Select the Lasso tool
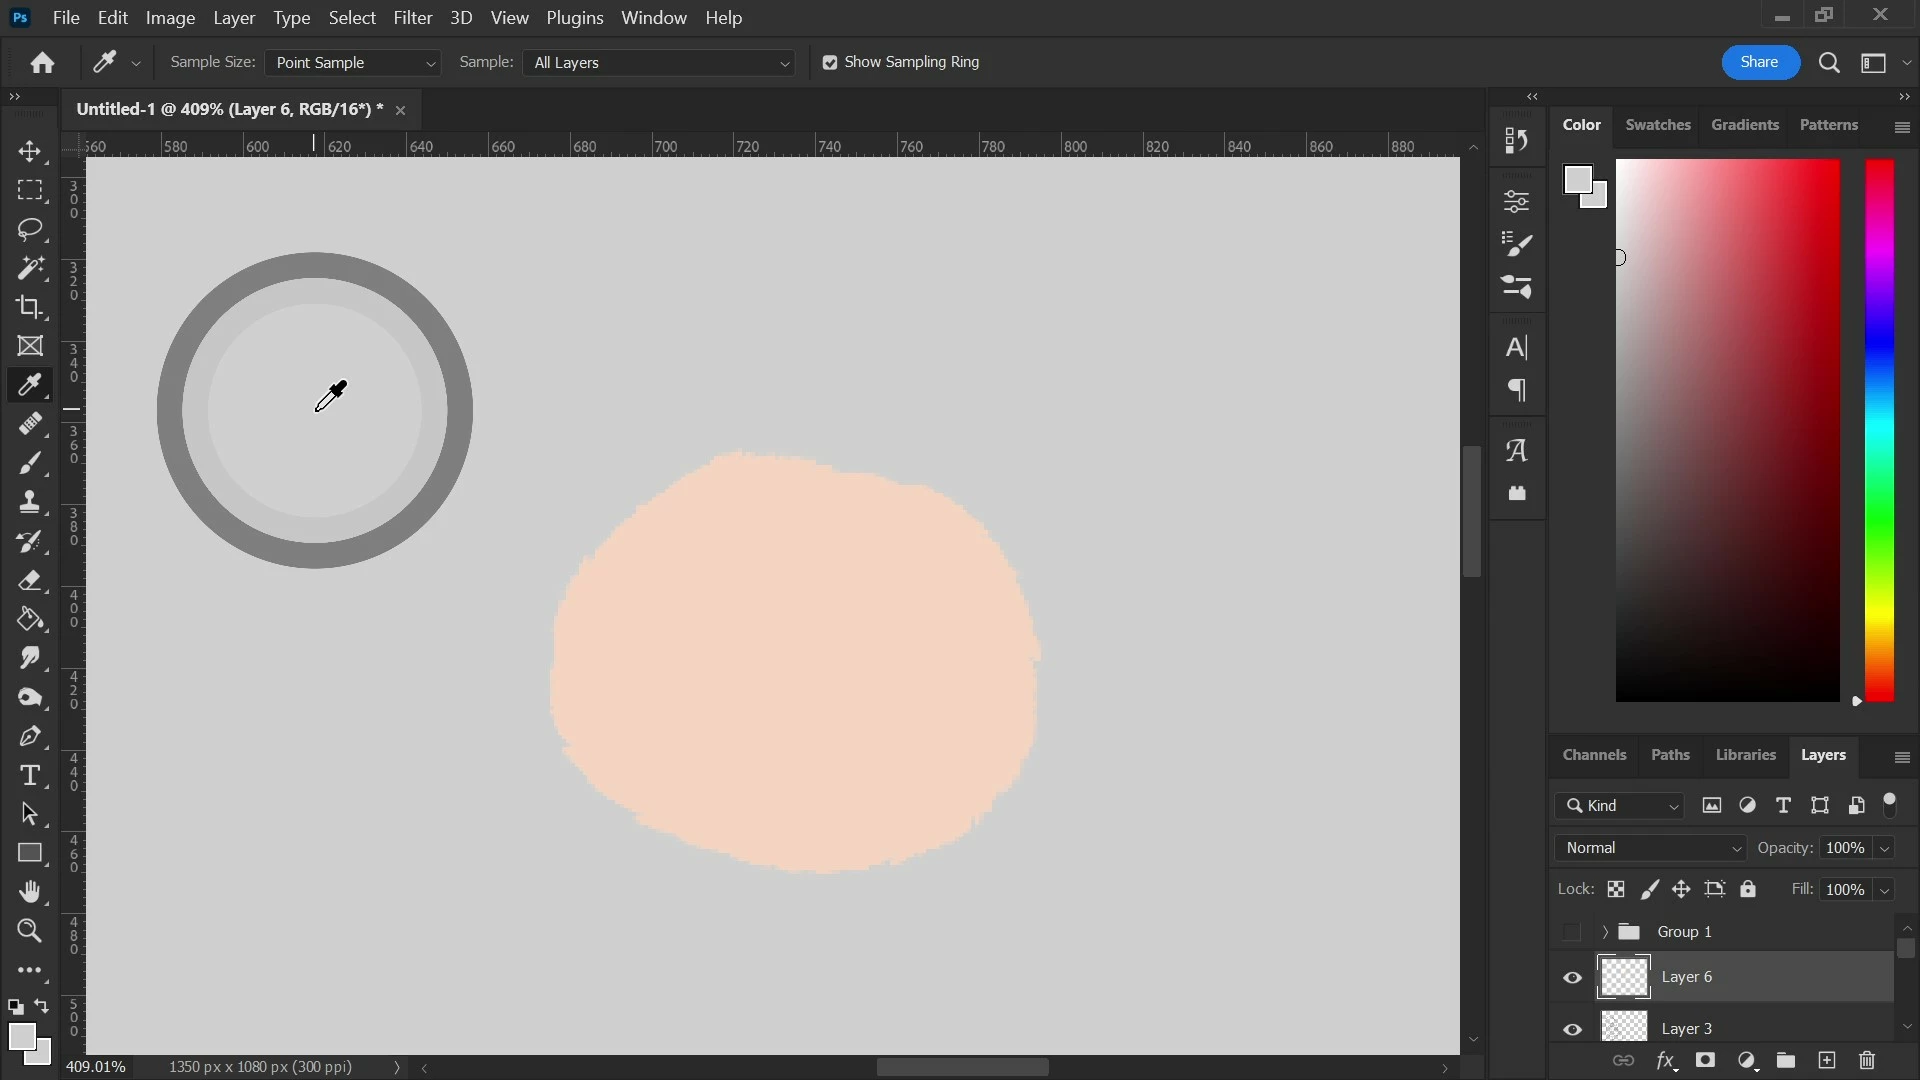 tap(30, 229)
